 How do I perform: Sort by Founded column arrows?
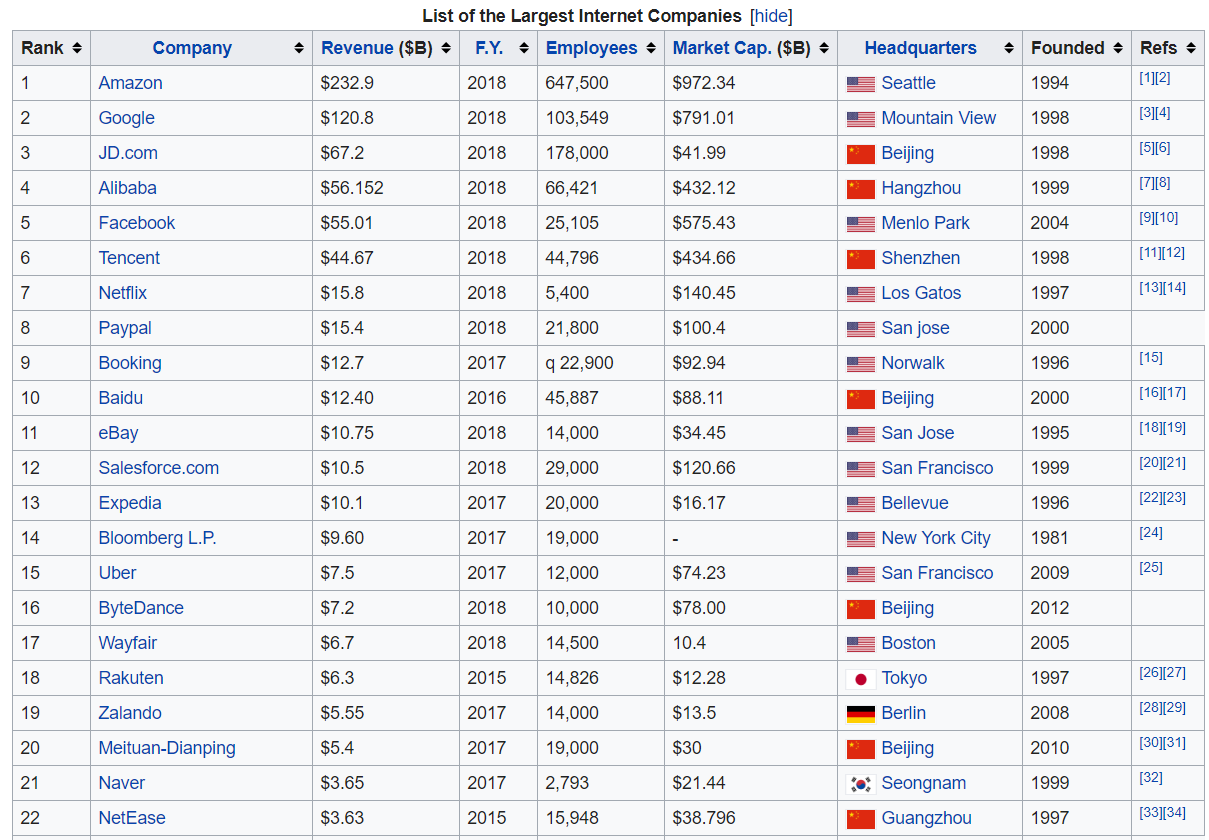[x=1119, y=48]
